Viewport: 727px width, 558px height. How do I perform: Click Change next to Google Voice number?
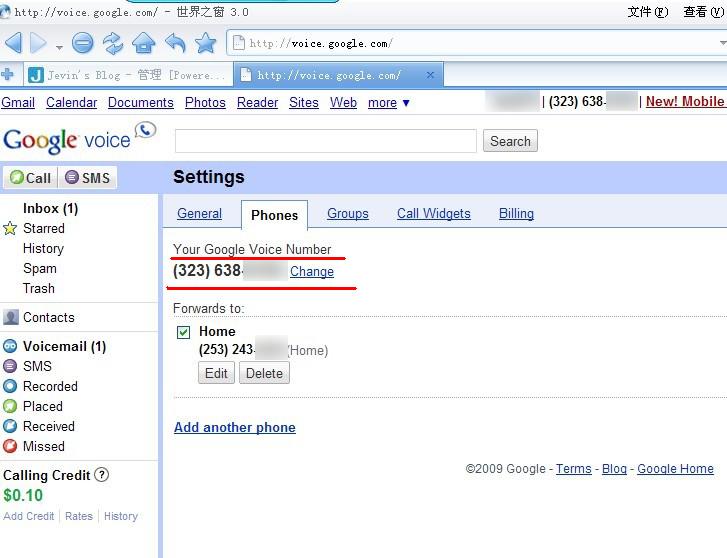click(312, 271)
